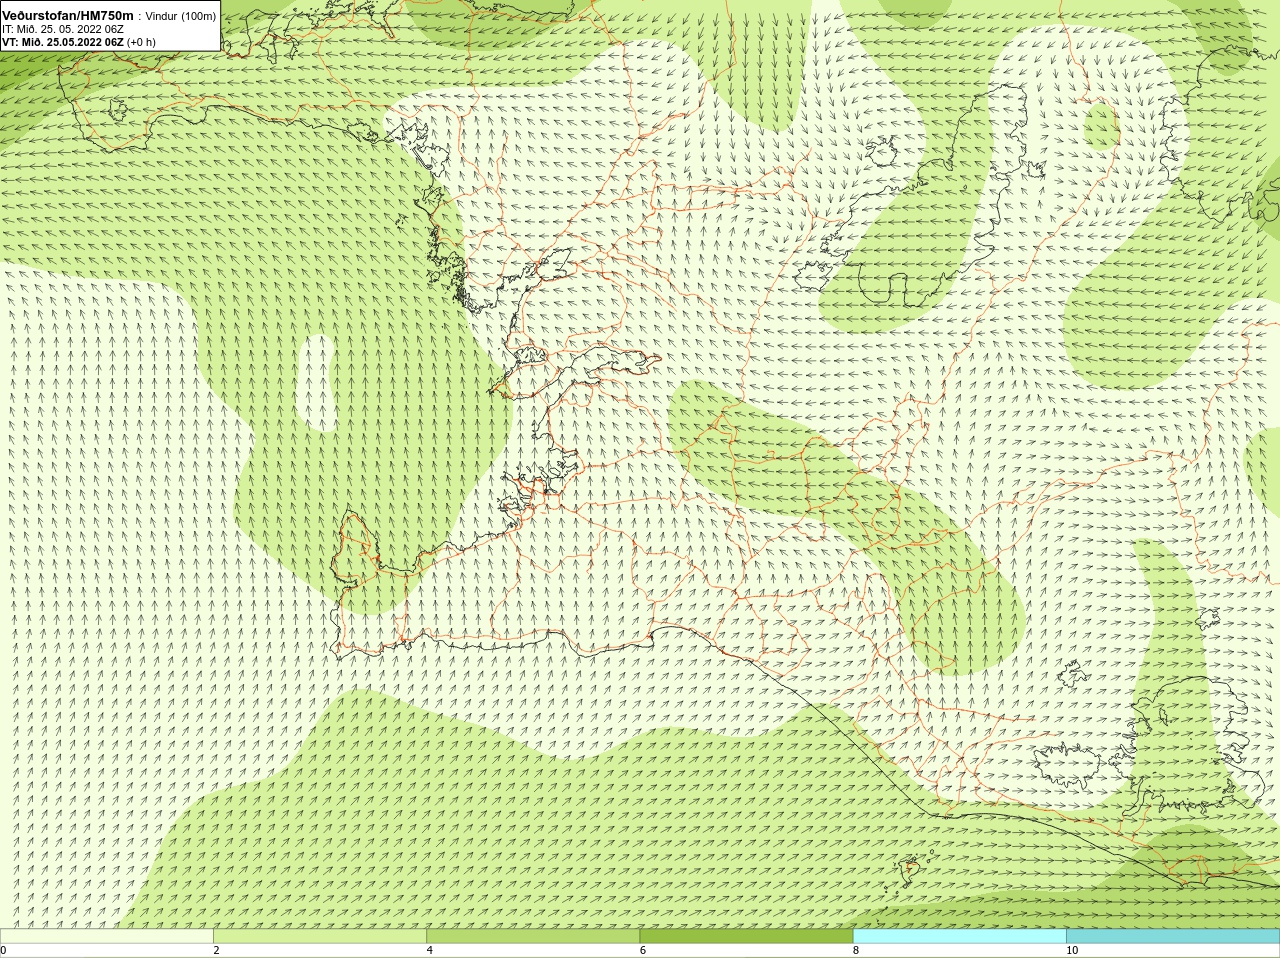Click the IT: Mið. 25. 05. 2022 06Z line
This screenshot has height=958, width=1280.
pos(63,30)
